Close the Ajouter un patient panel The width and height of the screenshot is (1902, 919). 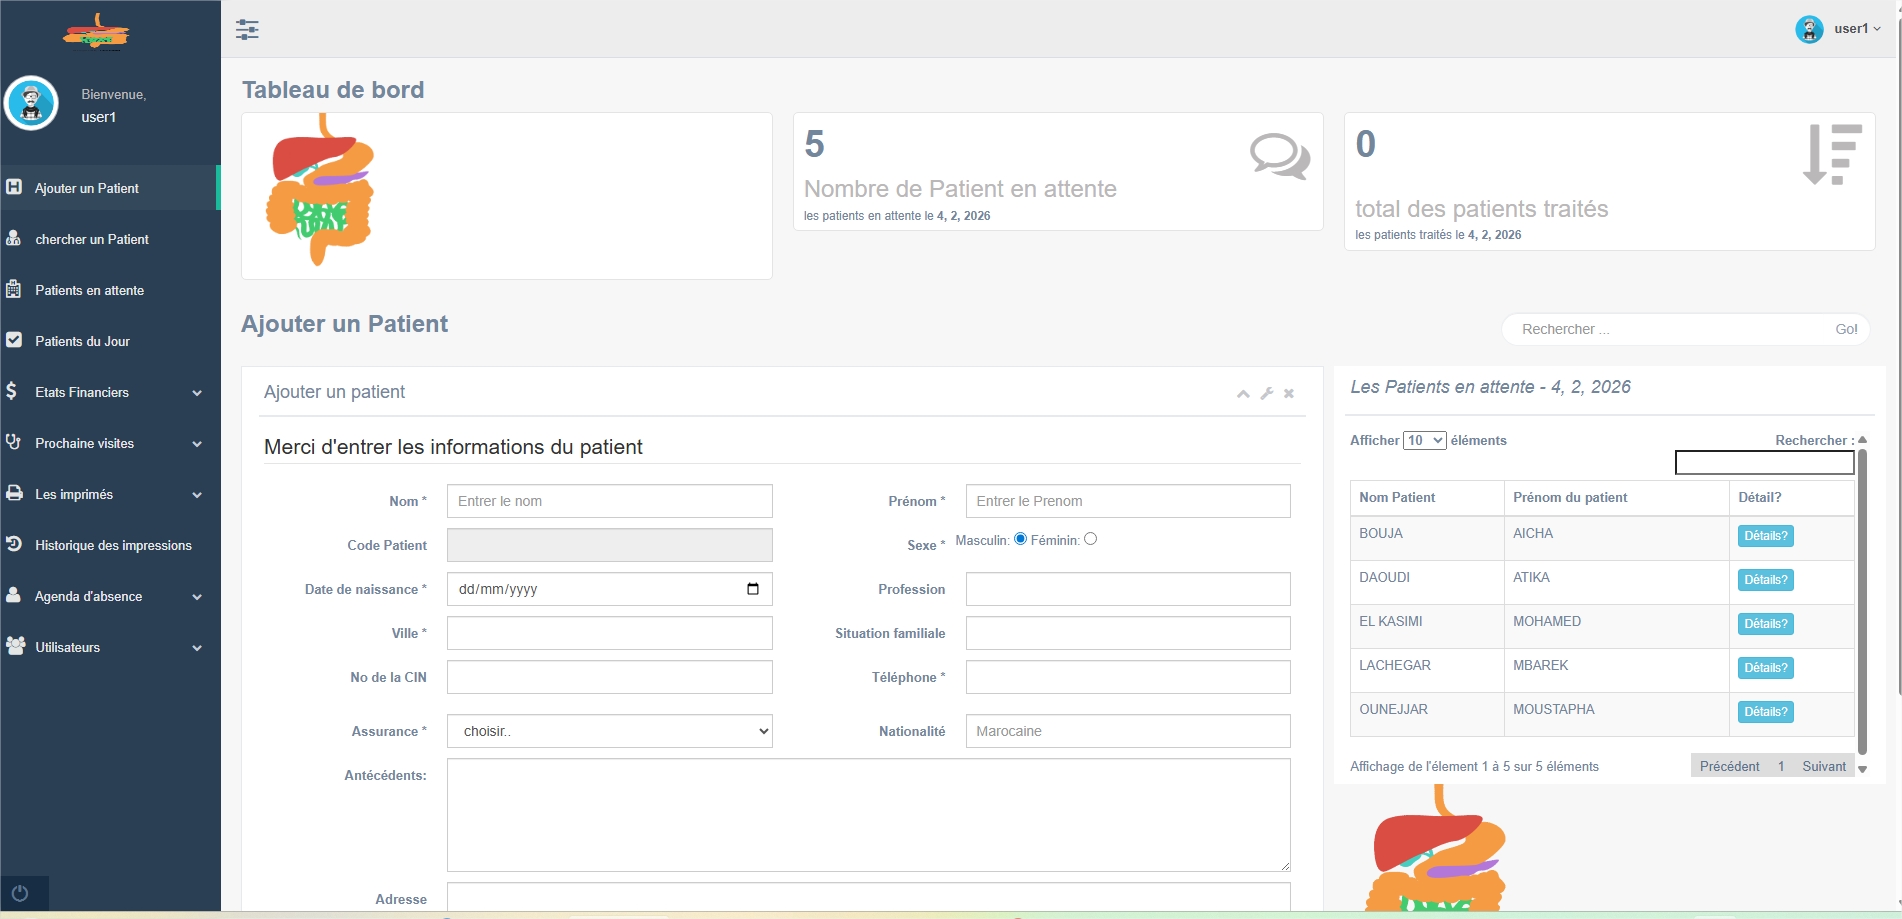point(1289,394)
